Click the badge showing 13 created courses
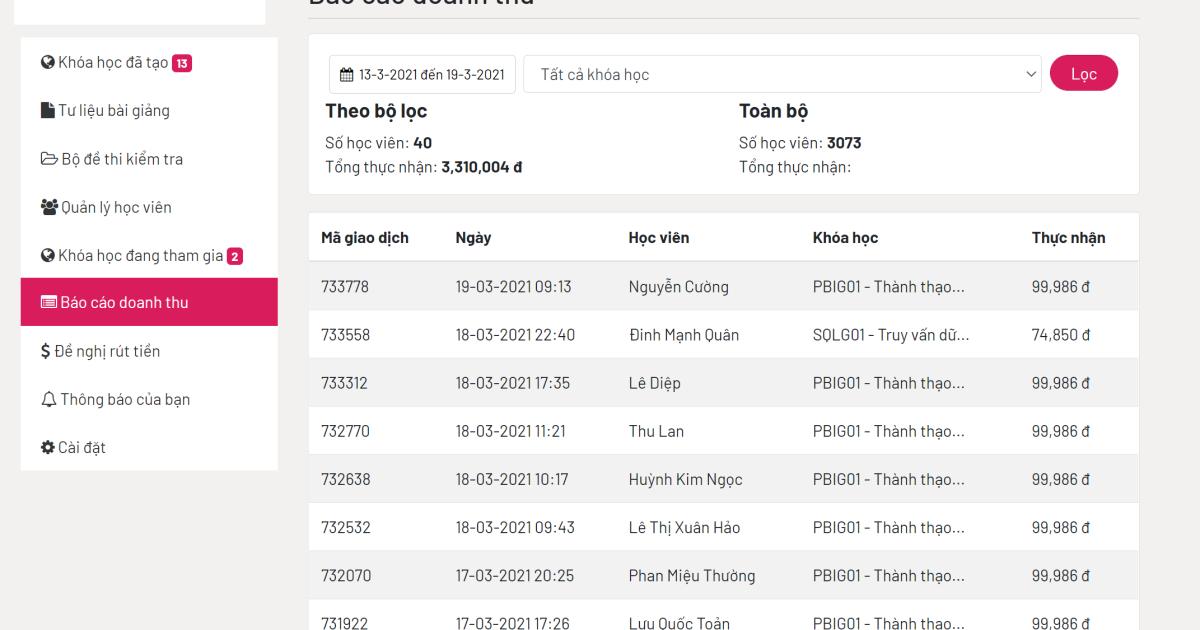Screen dimensions: 1200x630 tap(180, 62)
